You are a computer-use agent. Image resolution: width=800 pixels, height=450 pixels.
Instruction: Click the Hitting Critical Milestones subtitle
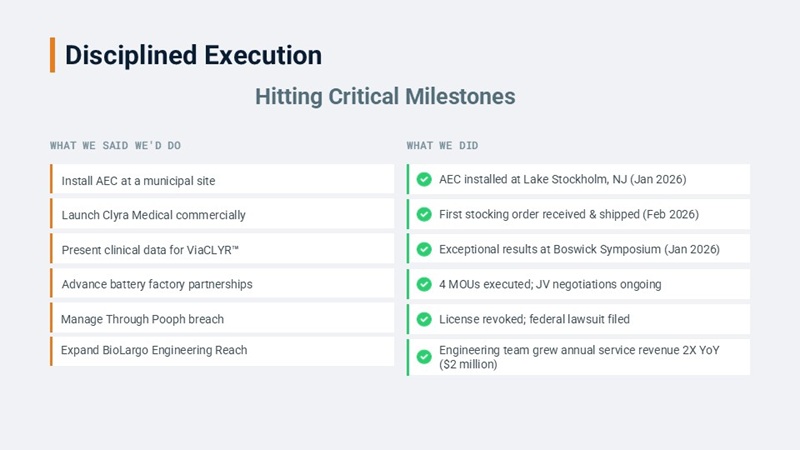385,97
